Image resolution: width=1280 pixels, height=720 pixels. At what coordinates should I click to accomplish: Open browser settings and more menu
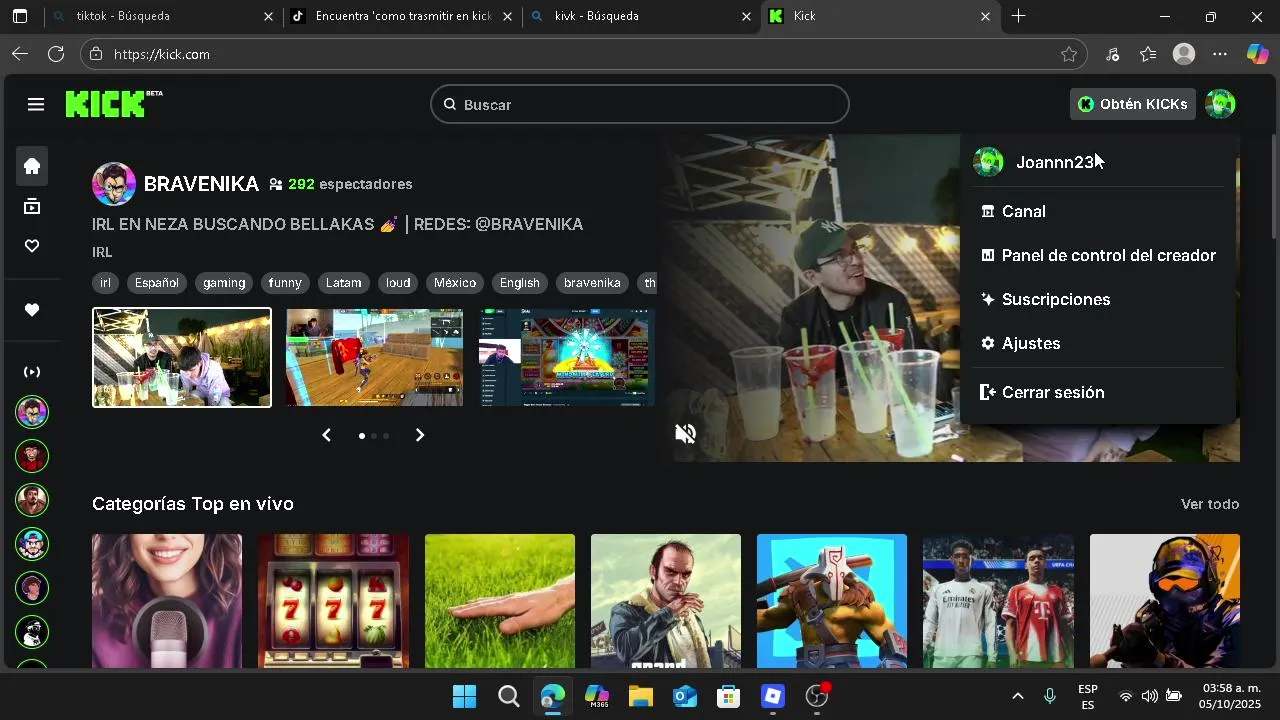[1220, 54]
